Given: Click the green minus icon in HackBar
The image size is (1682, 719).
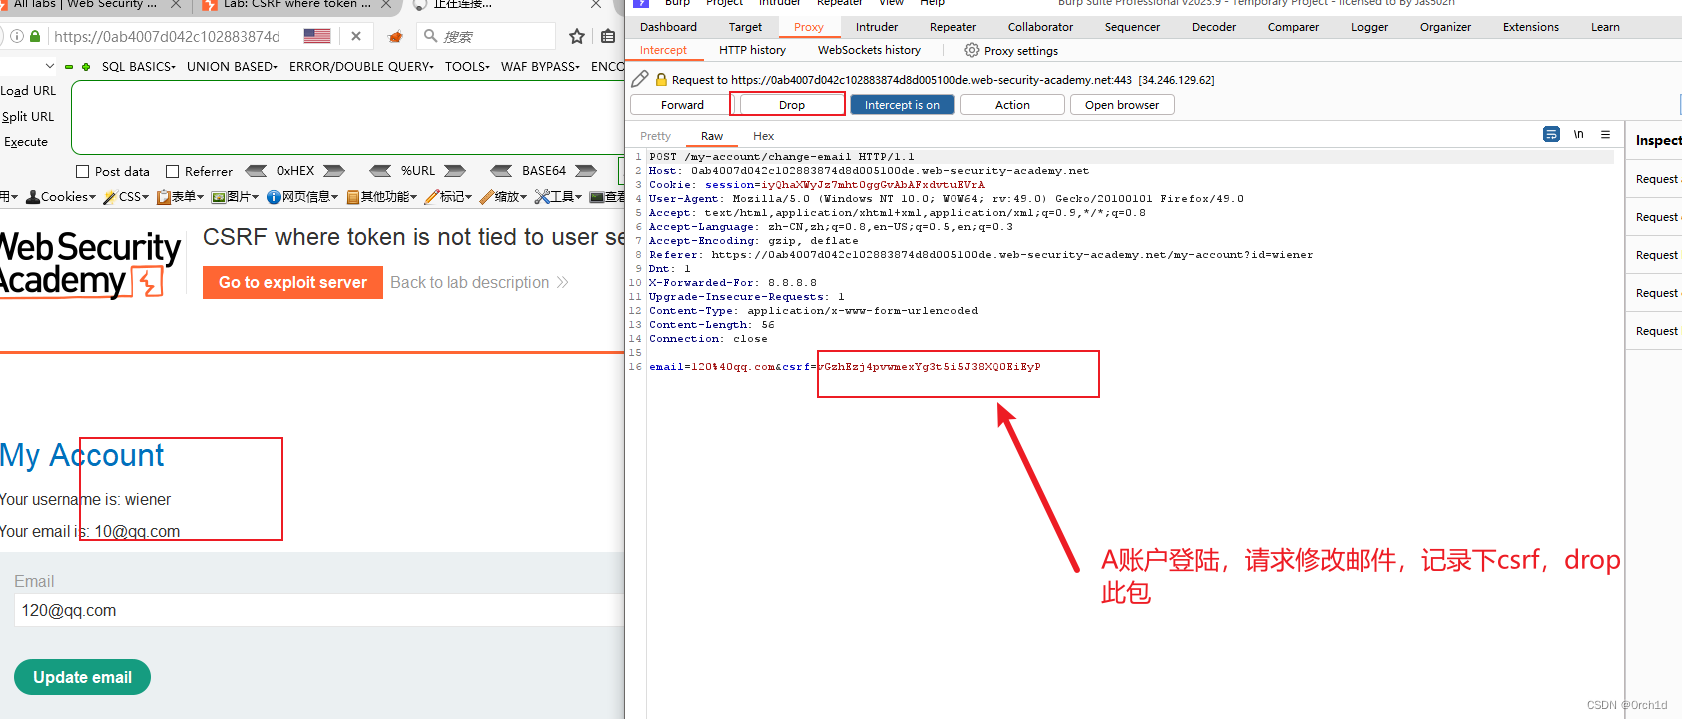Looking at the screenshot, I should [x=69, y=67].
